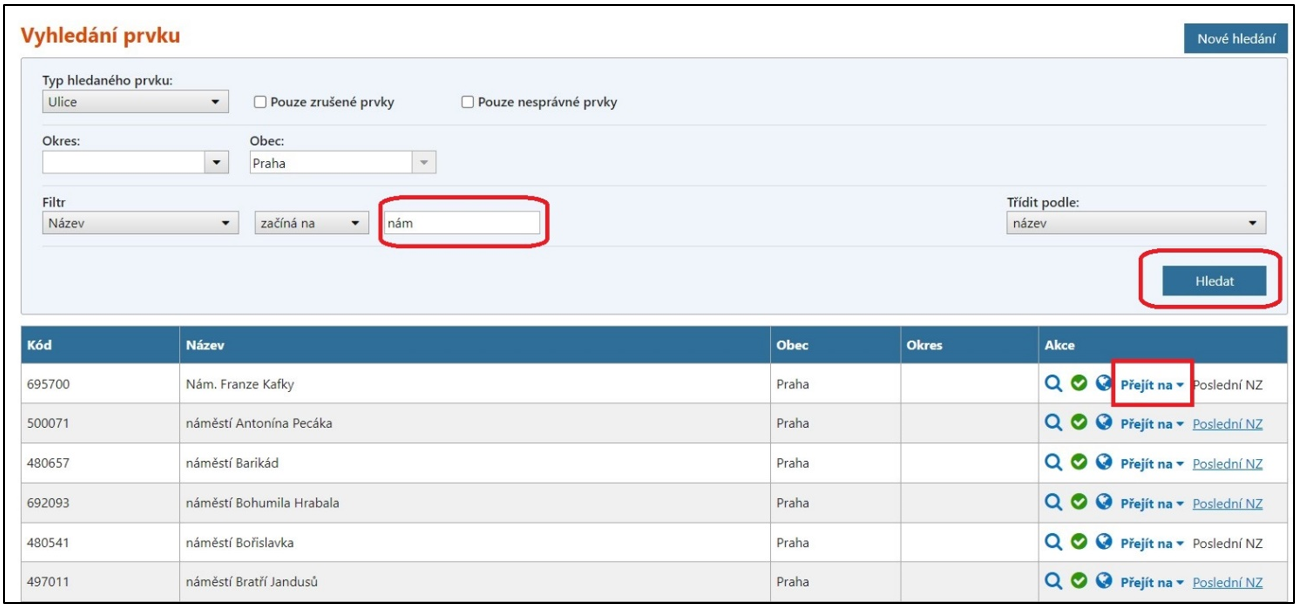
Task: Open globe map icon for náměstí Barikád
Action: tap(1104, 463)
